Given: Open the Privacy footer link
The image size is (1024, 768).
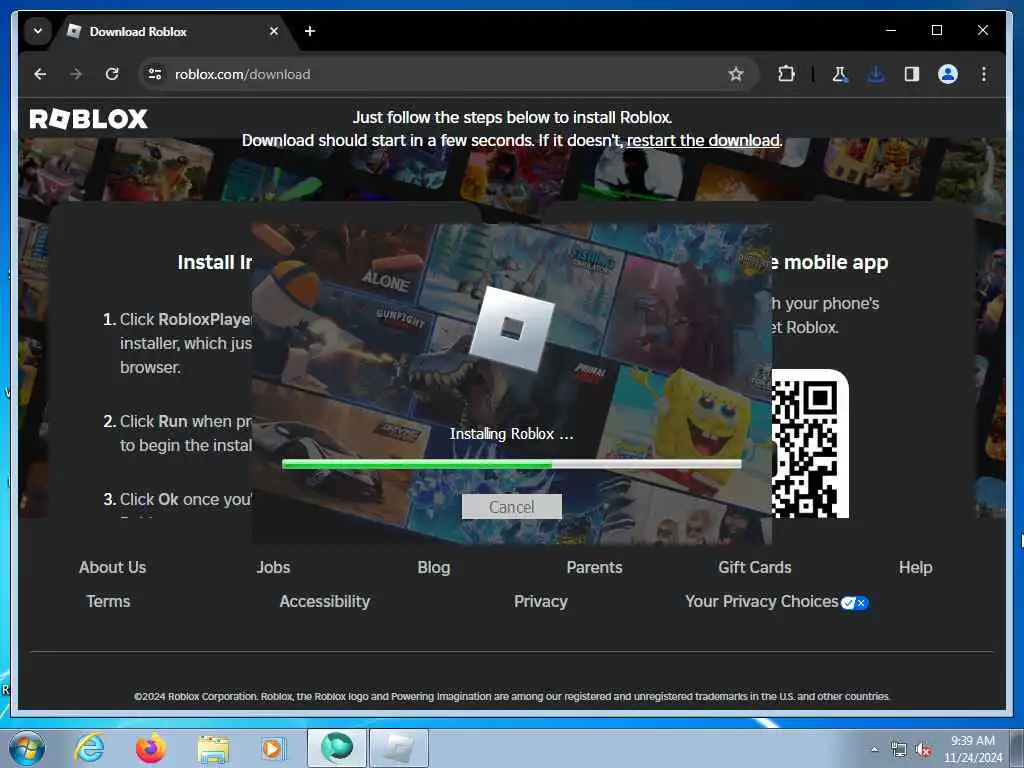Looking at the screenshot, I should coord(541,601).
